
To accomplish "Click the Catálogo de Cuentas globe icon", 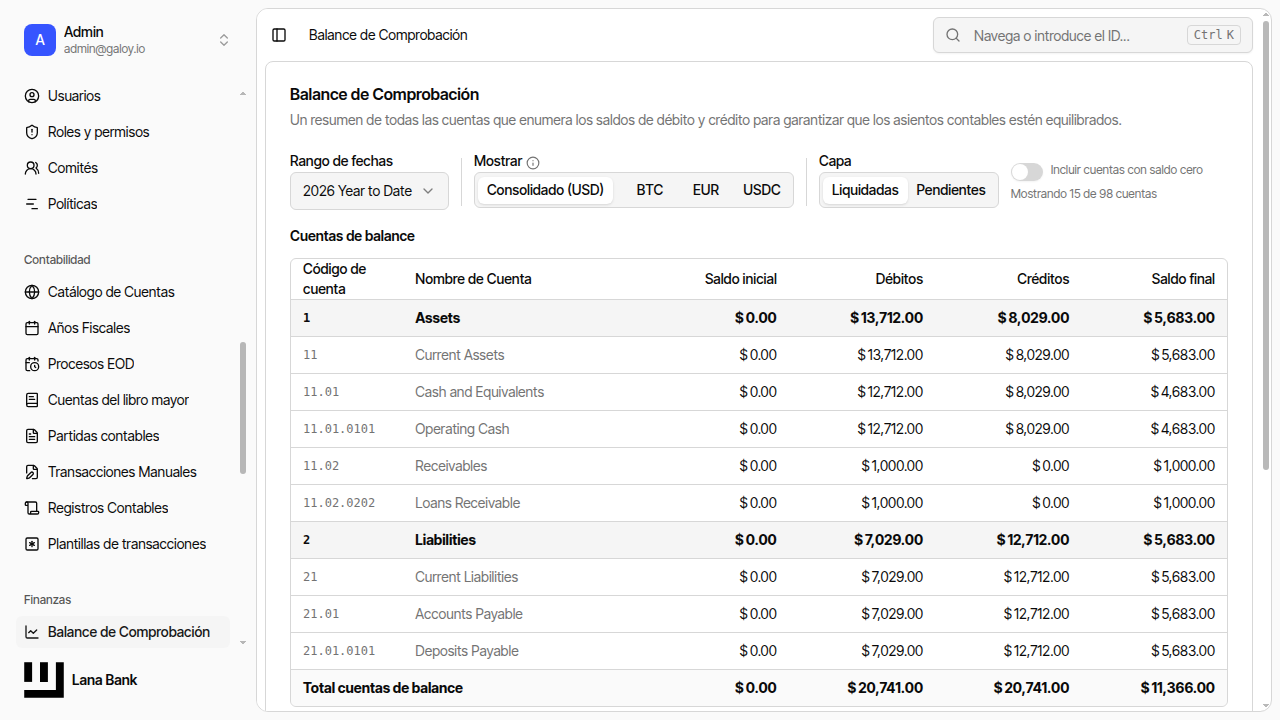I will click(x=32, y=292).
